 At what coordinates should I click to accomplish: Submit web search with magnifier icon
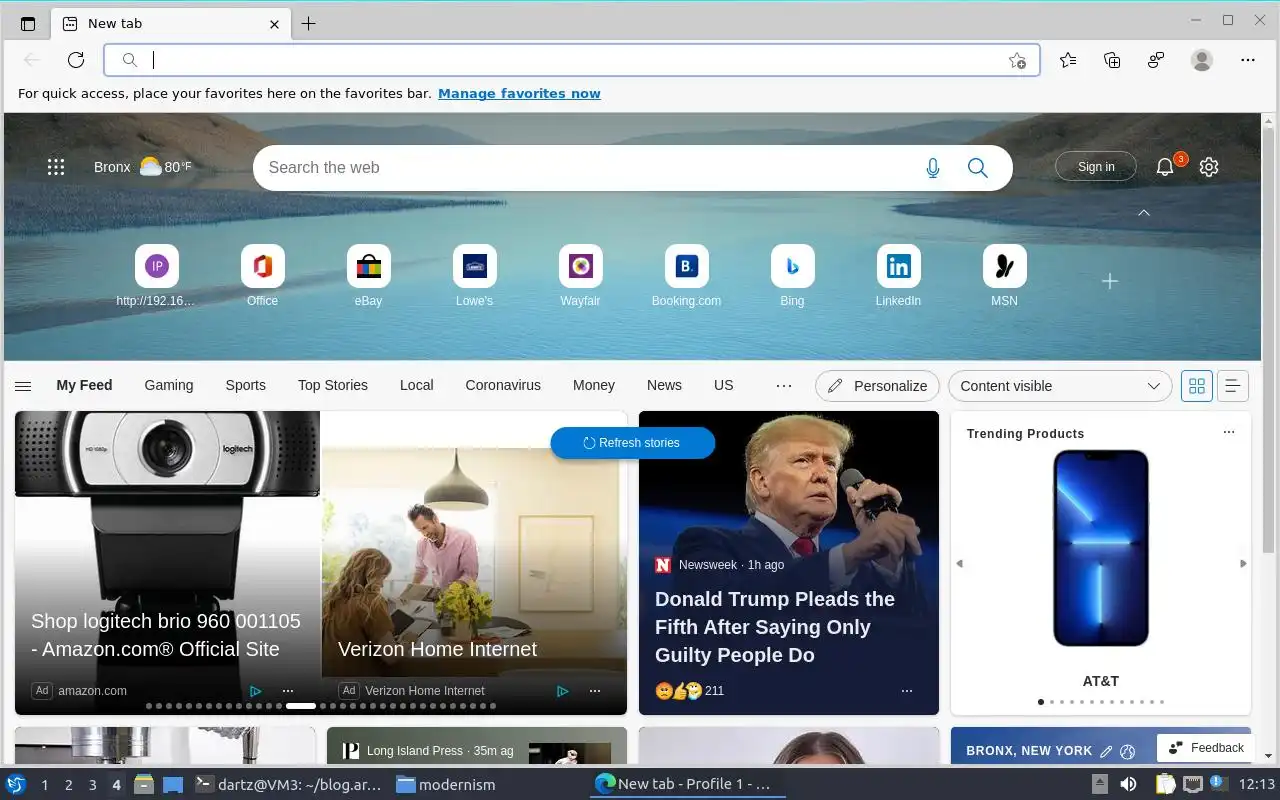click(x=978, y=168)
